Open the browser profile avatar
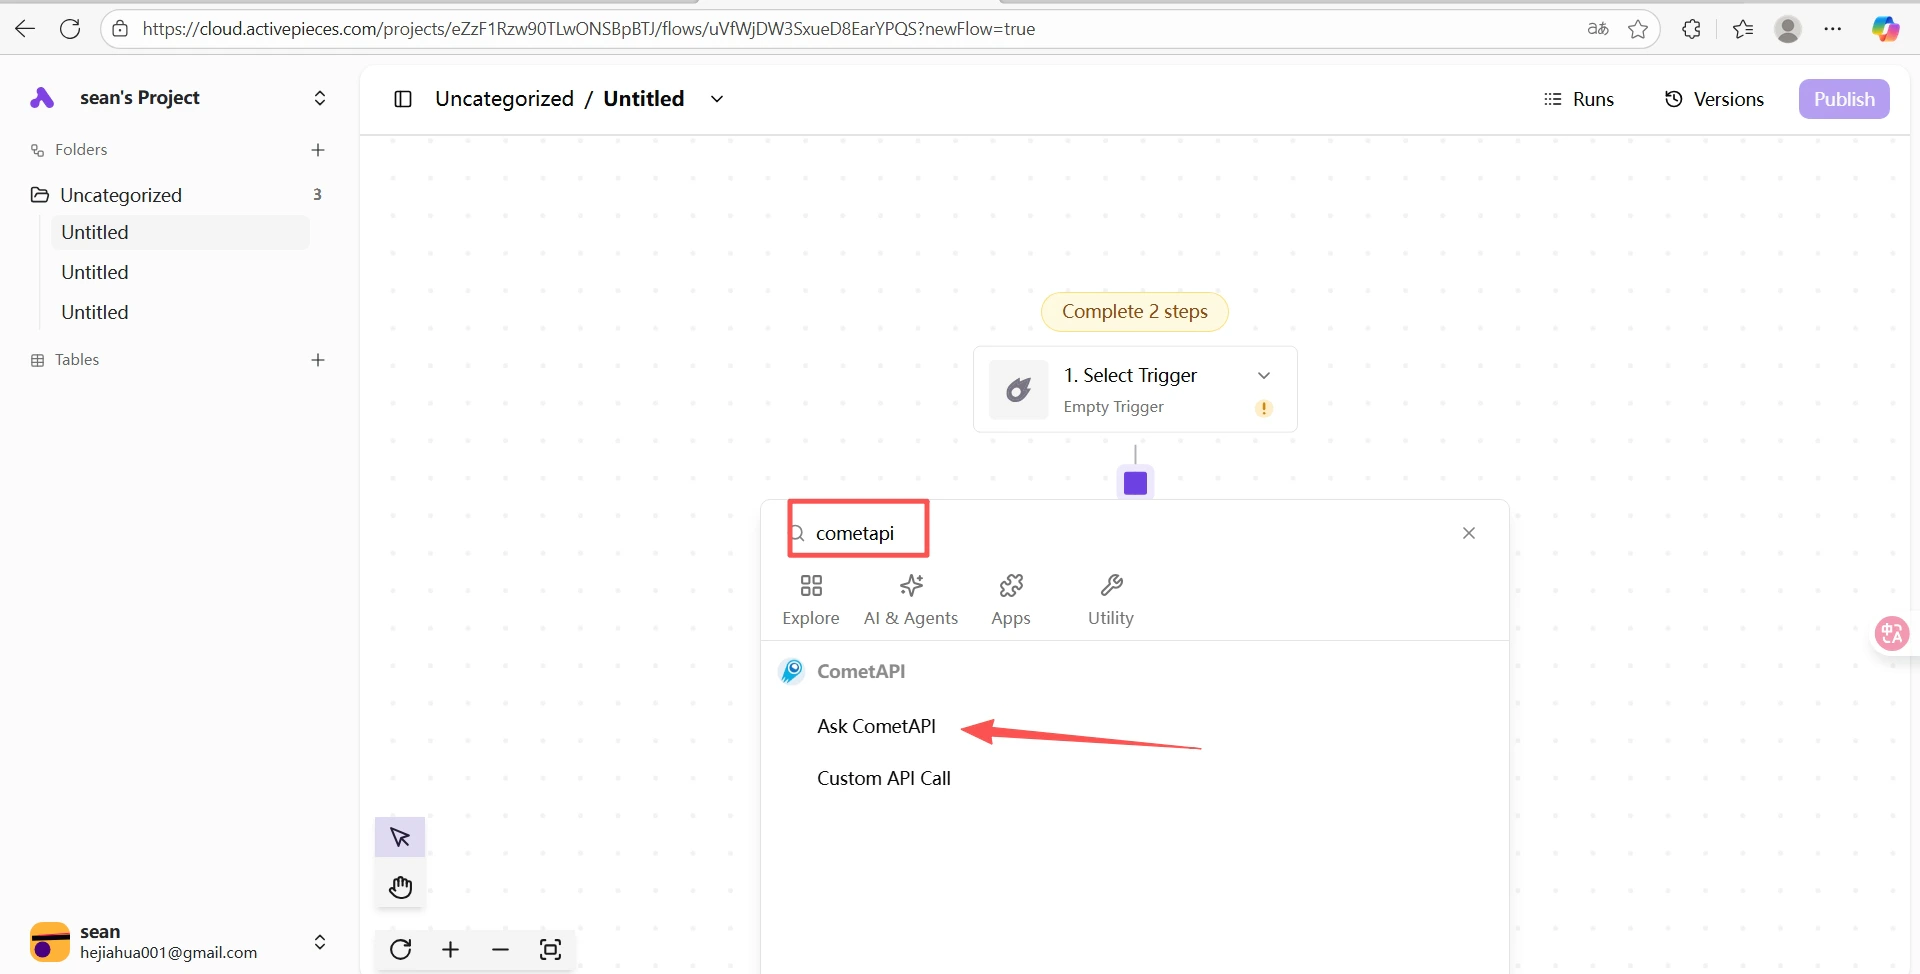The width and height of the screenshot is (1920, 974). [1788, 29]
